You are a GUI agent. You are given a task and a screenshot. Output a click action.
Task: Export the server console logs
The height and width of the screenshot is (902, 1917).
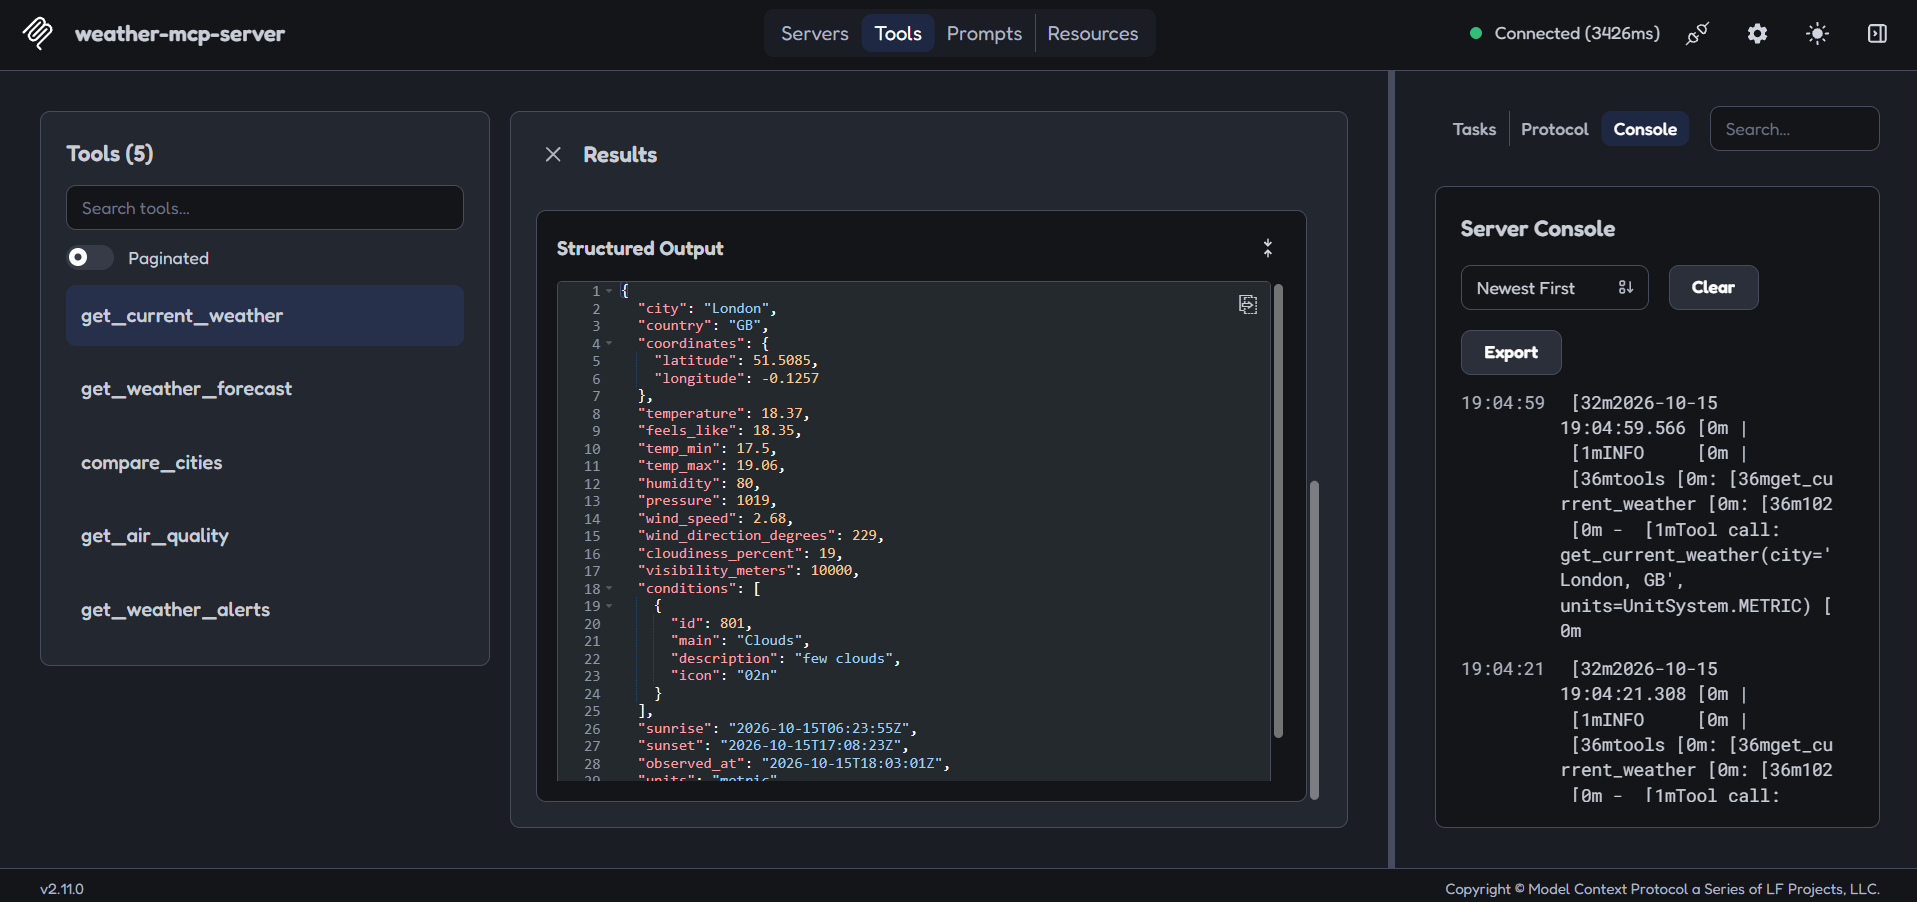[1511, 352]
